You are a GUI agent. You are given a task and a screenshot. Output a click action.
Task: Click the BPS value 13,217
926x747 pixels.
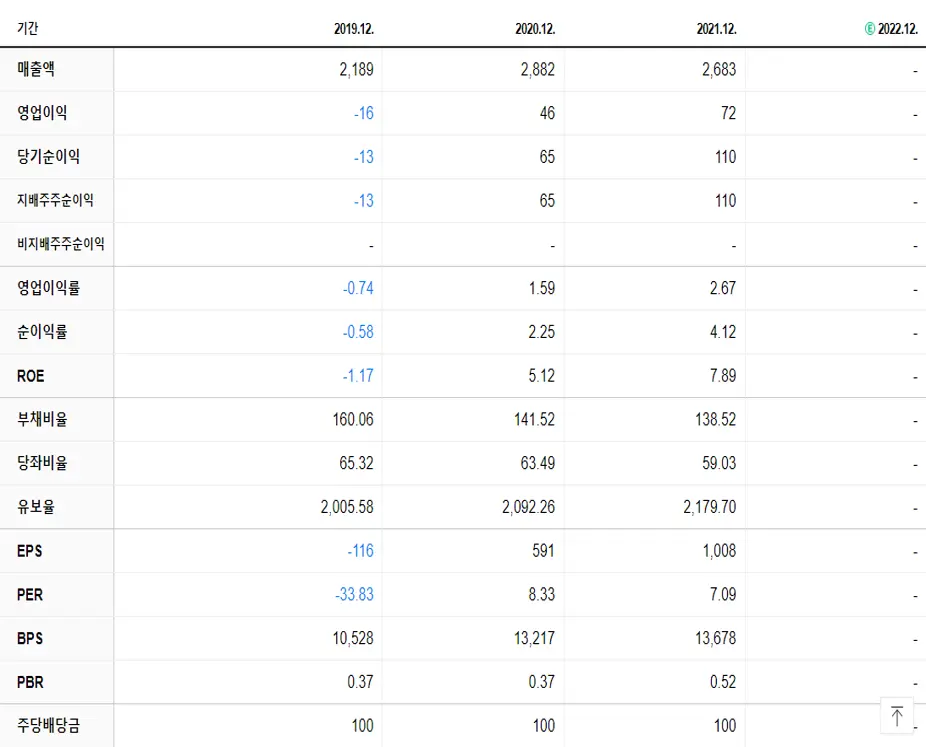(534, 638)
